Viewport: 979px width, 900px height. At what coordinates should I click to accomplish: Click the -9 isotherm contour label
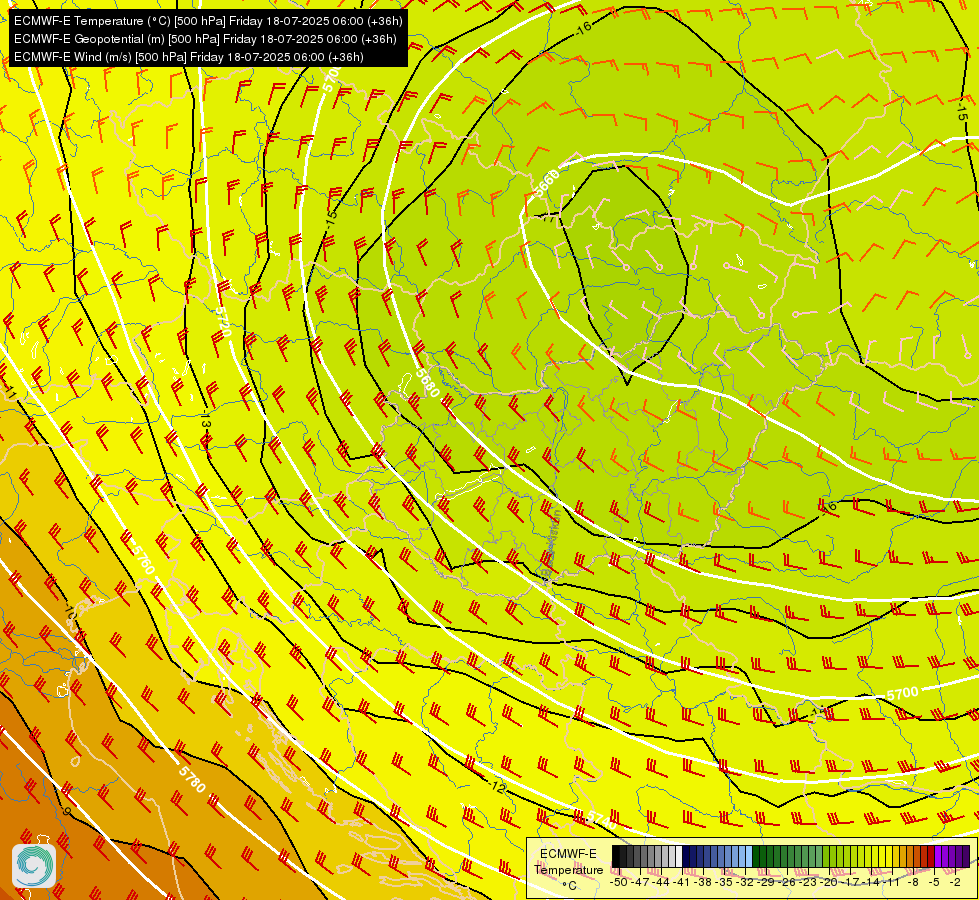67,811
